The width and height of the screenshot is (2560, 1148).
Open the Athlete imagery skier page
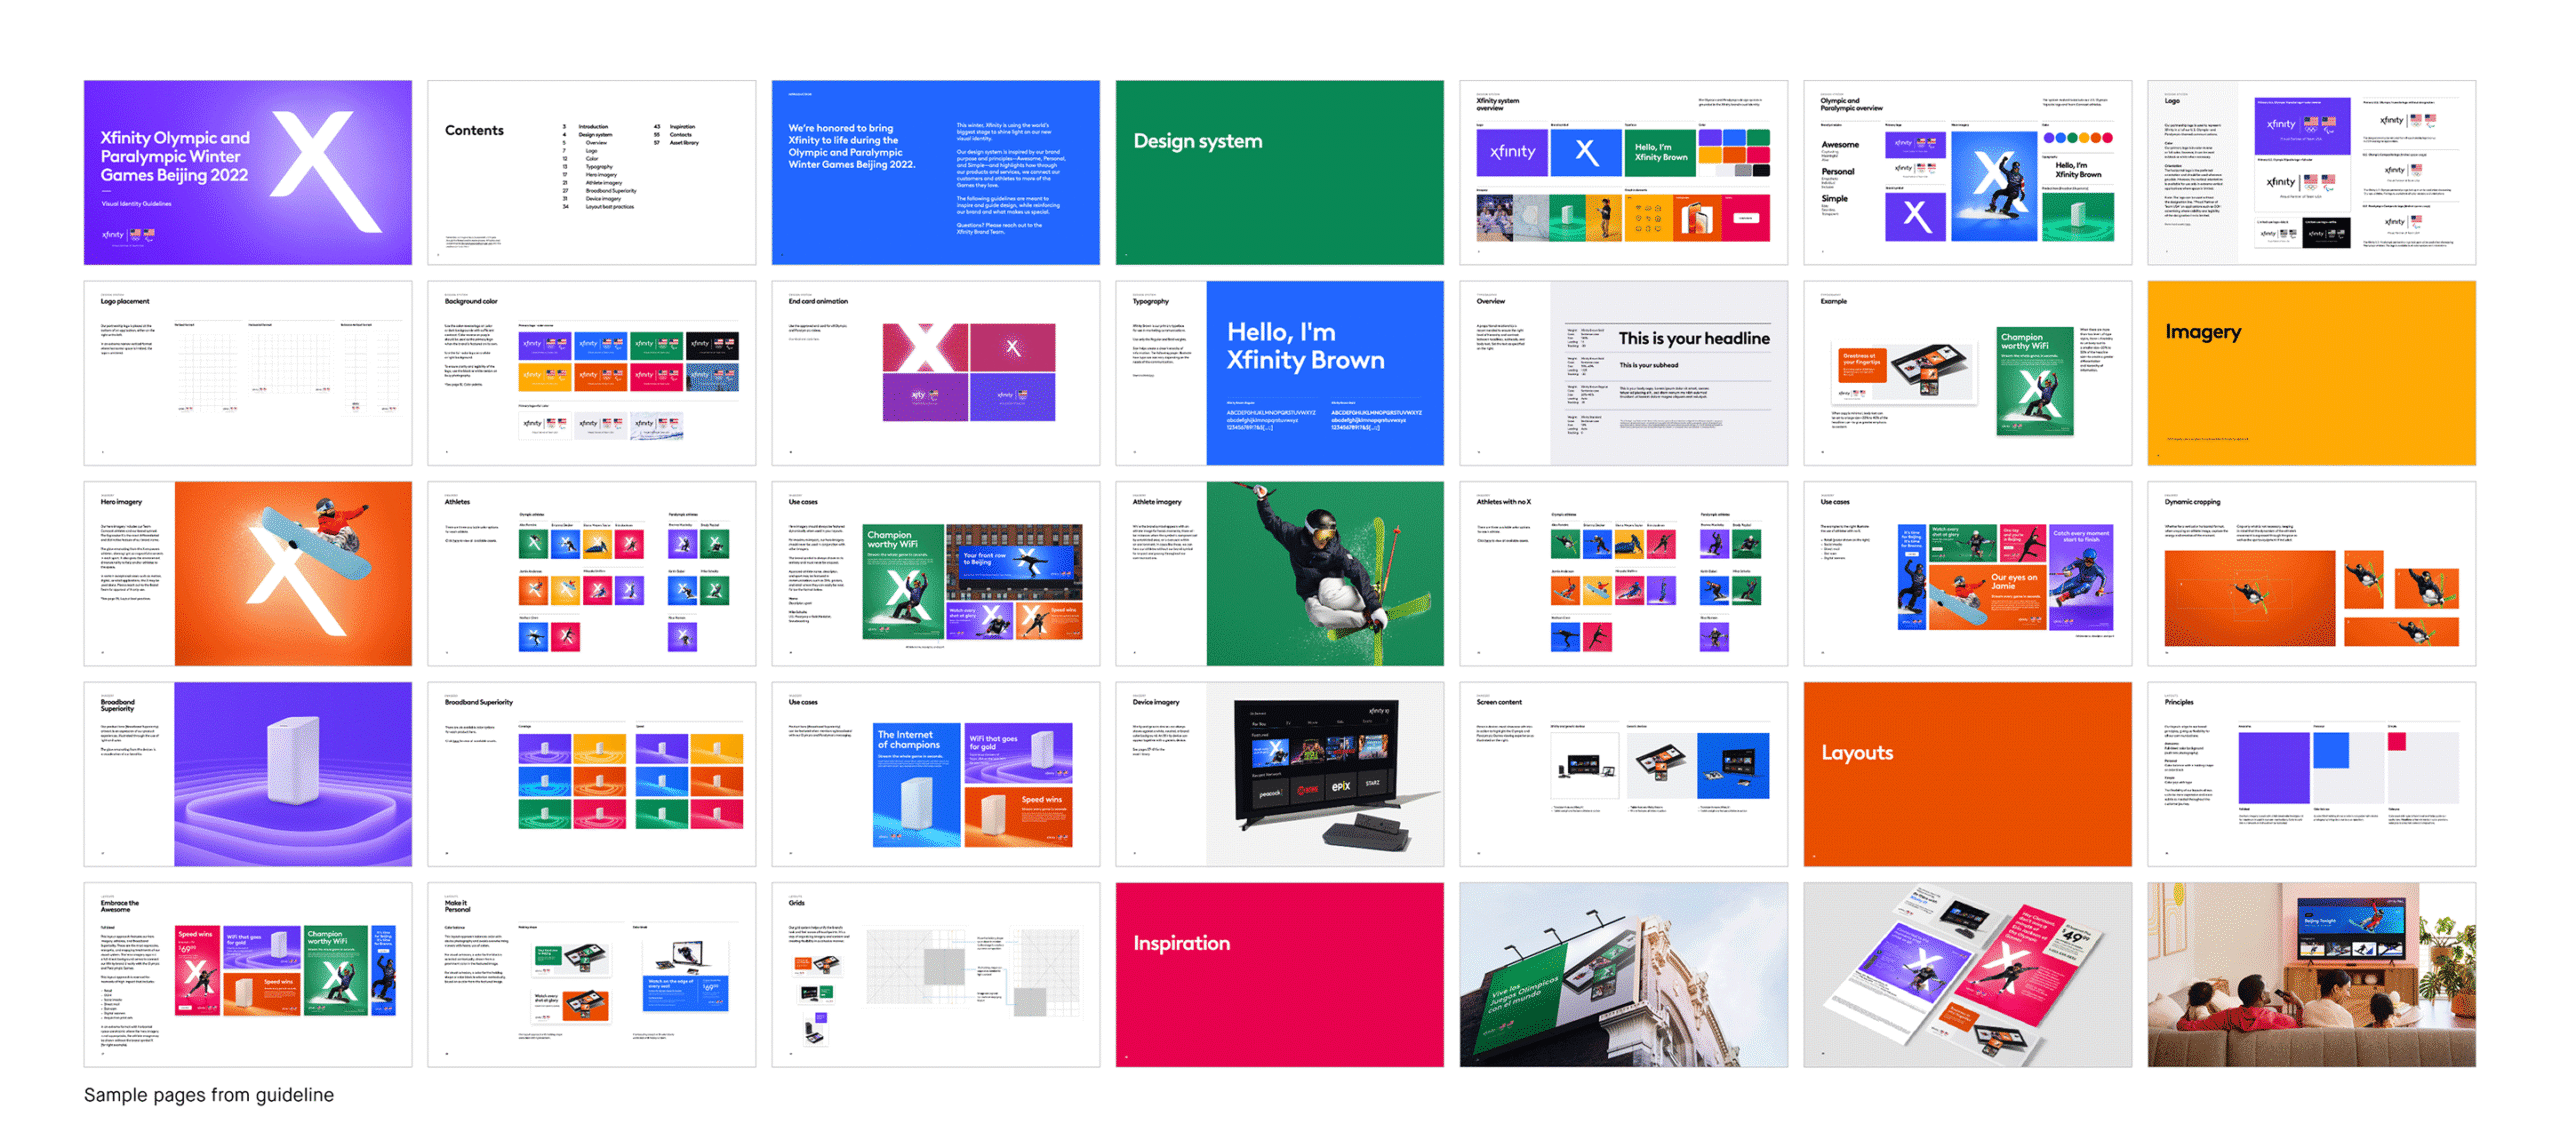tap(1279, 574)
